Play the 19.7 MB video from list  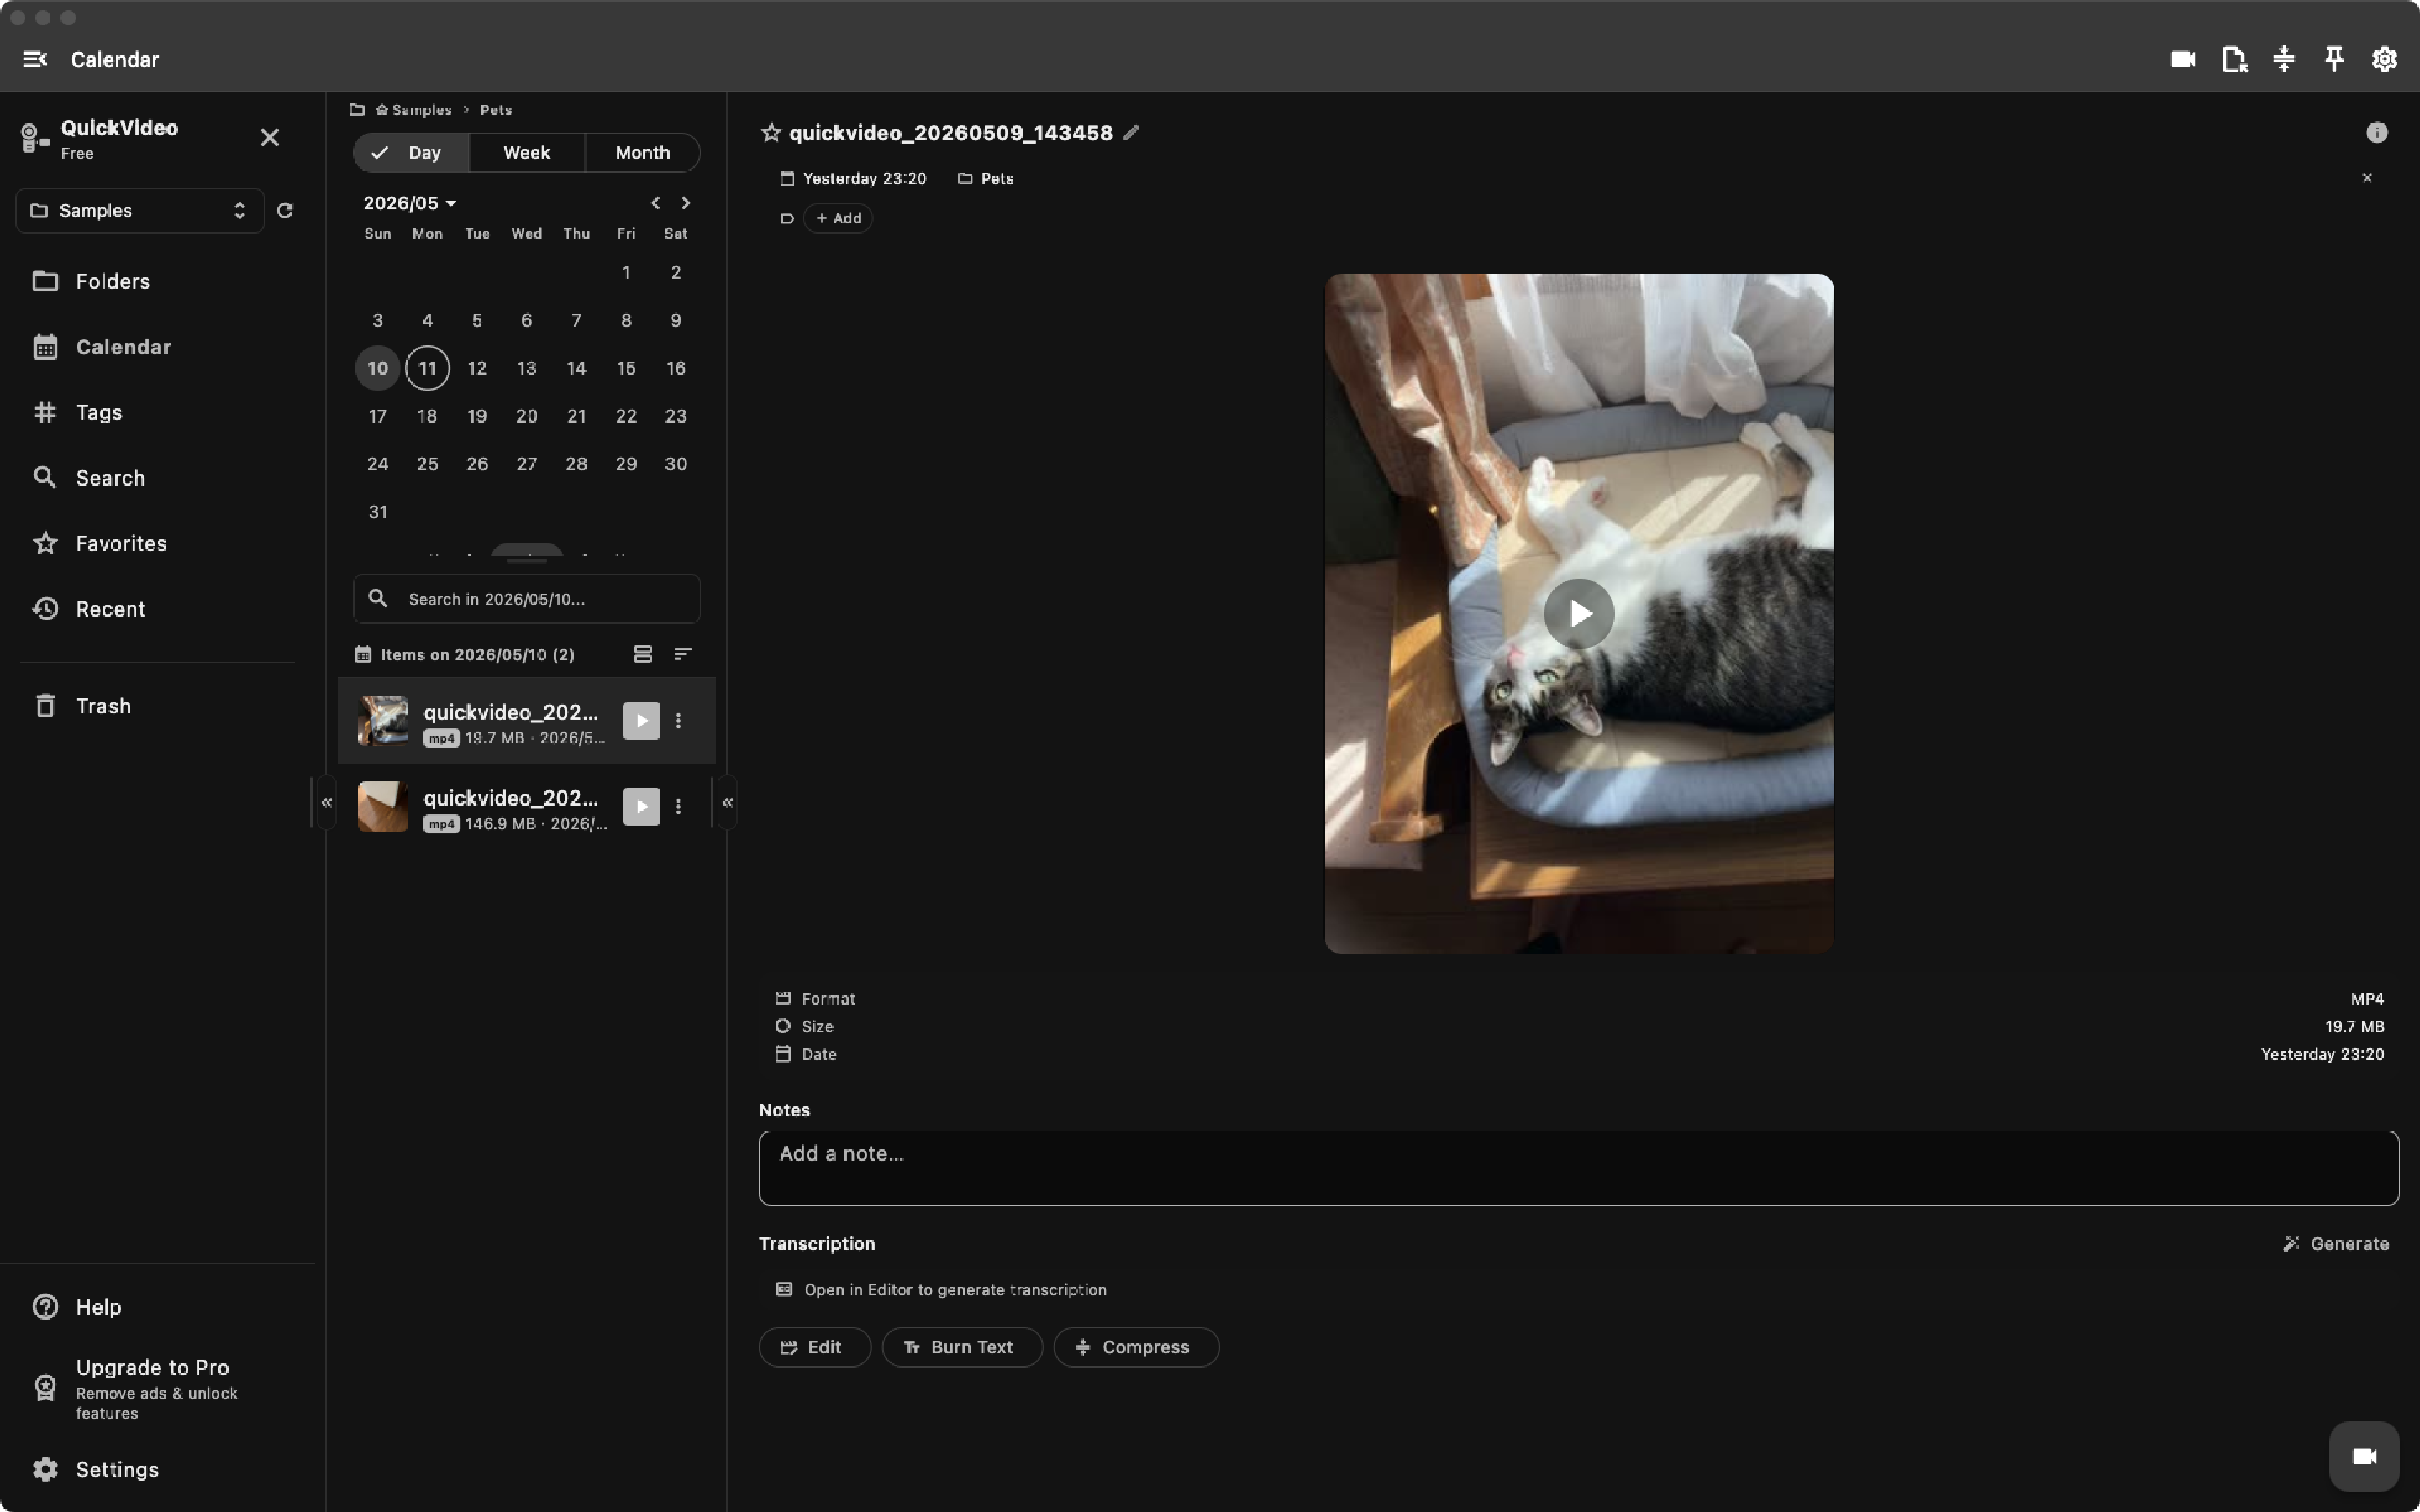[x=641, y=720]
